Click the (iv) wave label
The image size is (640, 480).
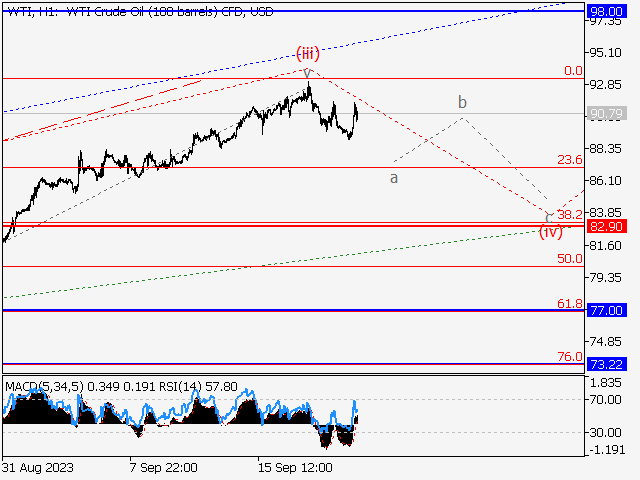pos(551,232)
